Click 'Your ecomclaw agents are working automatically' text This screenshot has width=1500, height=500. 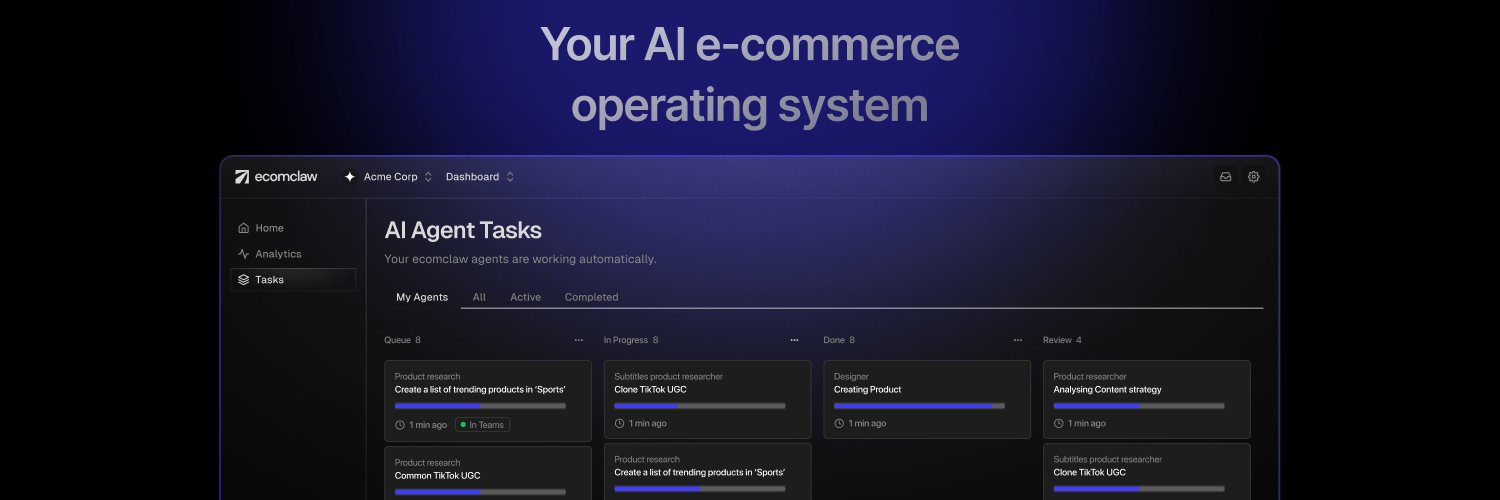tap(520, 259)
